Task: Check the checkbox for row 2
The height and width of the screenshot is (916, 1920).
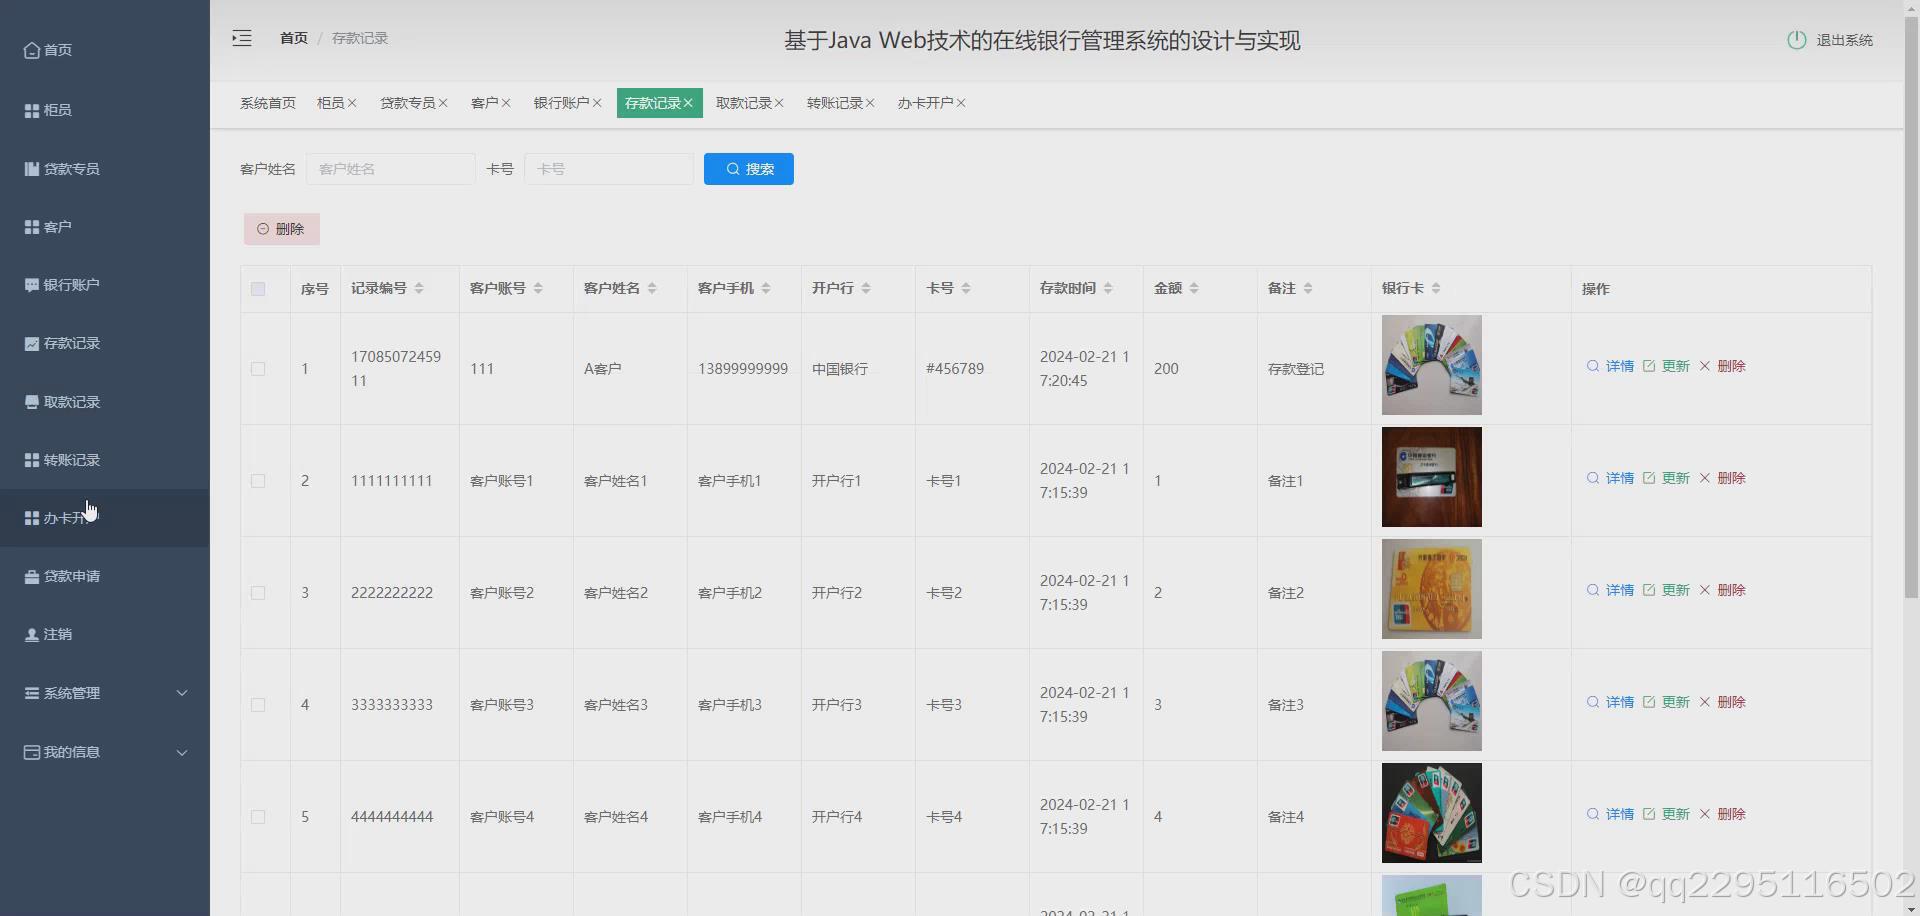Action: tap(257, 481)
